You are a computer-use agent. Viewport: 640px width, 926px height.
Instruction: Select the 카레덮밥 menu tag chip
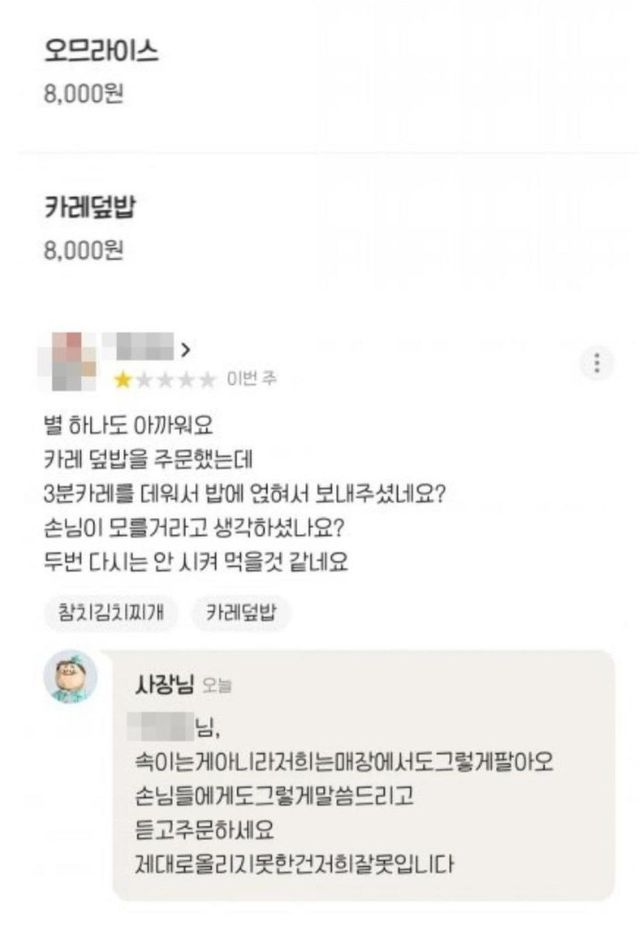241,612
